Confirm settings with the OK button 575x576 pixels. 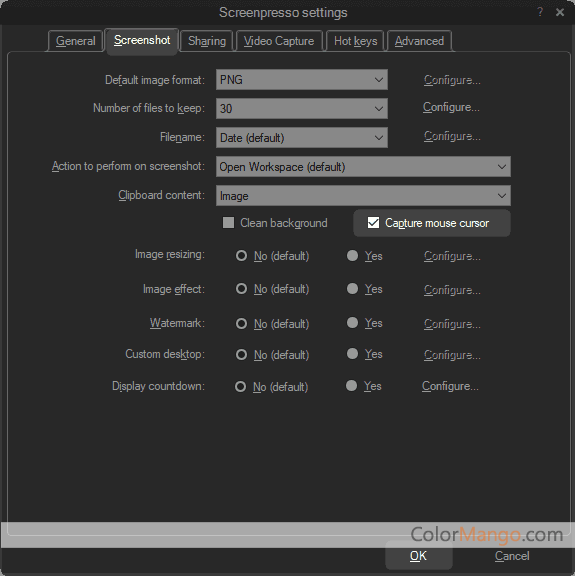[418, 556]
